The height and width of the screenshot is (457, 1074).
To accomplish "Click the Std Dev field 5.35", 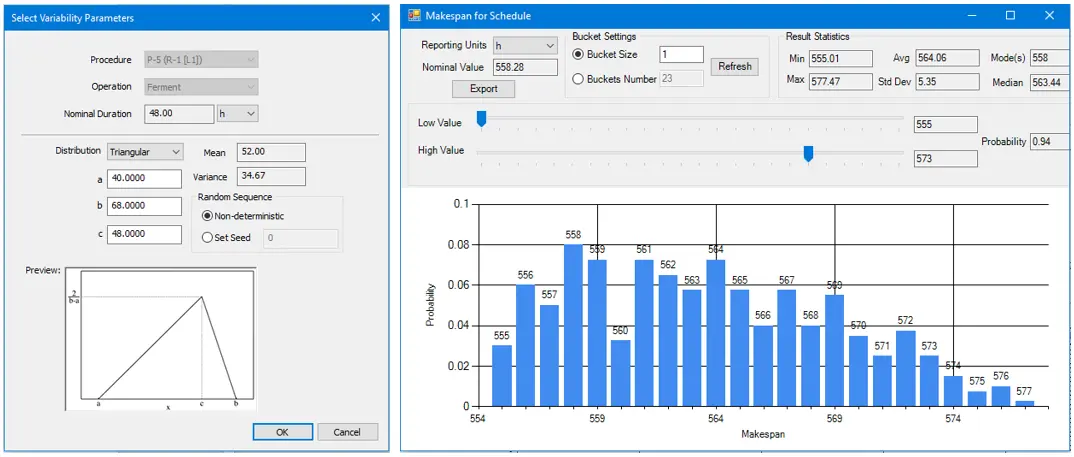I will click(947, 82).
